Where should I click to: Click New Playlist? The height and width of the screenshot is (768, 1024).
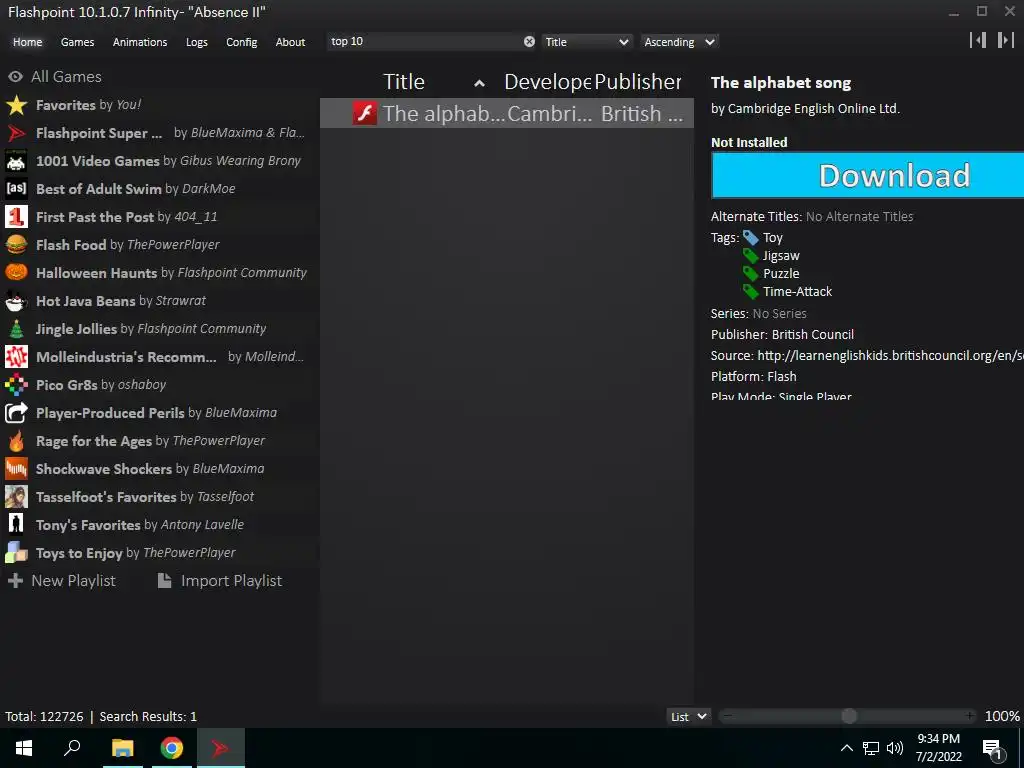pos(61,581)
